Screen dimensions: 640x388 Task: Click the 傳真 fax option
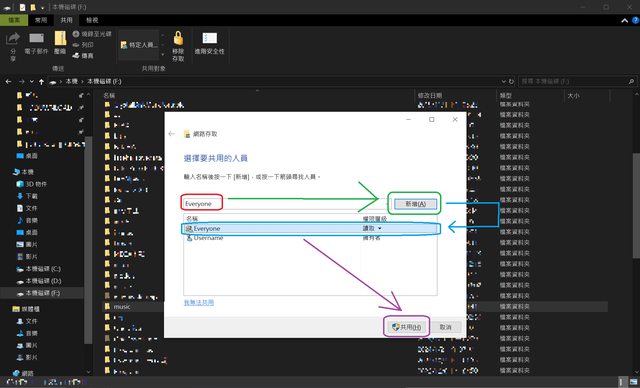tap(83, 55)
